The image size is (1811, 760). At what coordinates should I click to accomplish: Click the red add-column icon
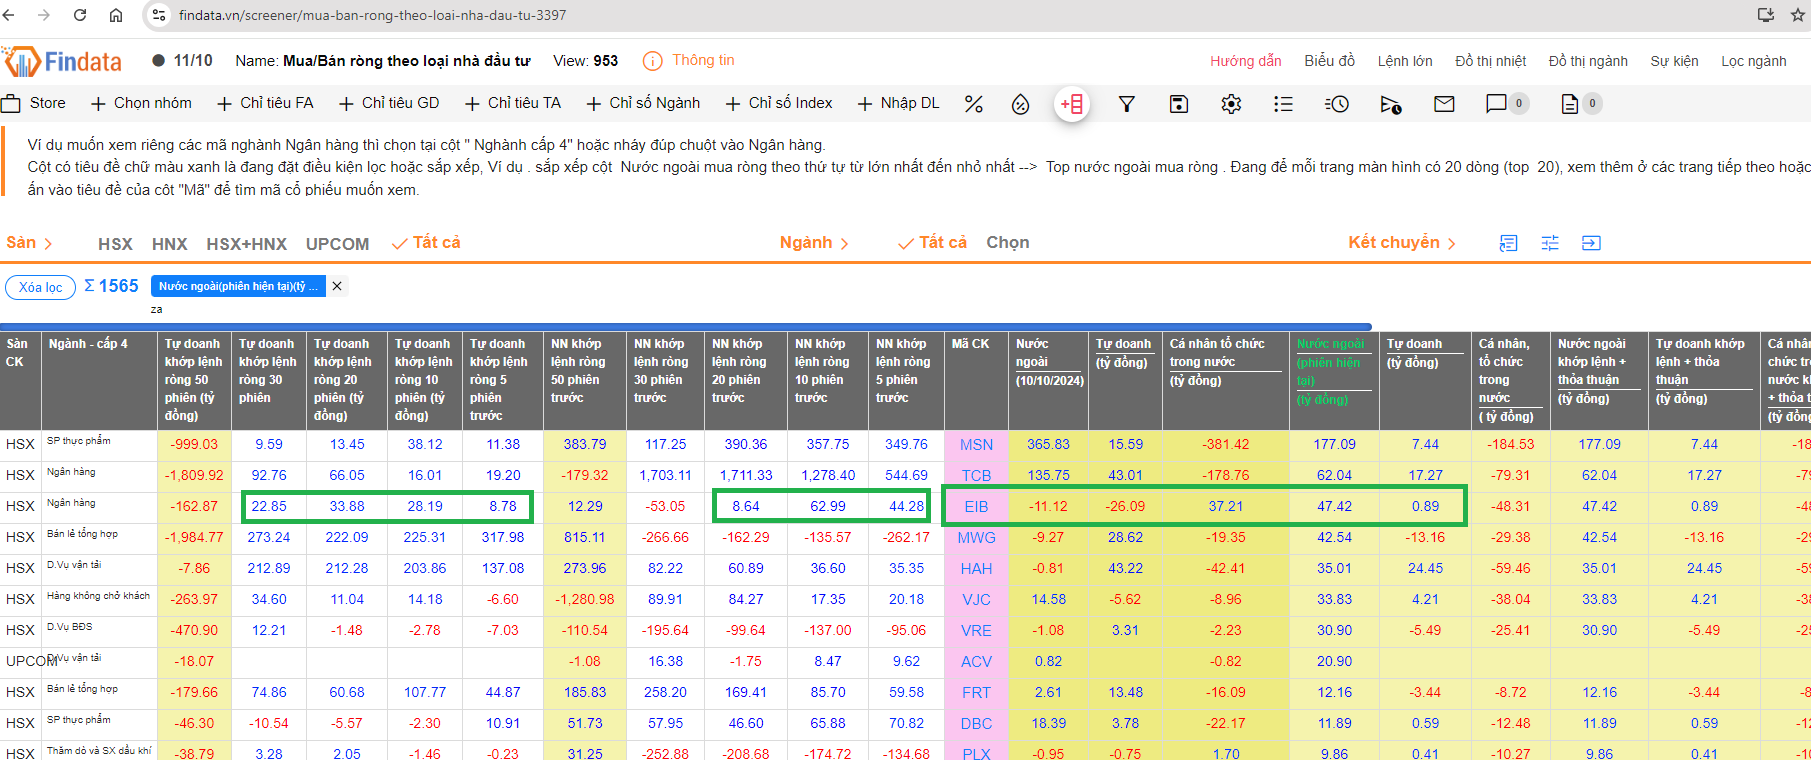[x=1072, y=104]
